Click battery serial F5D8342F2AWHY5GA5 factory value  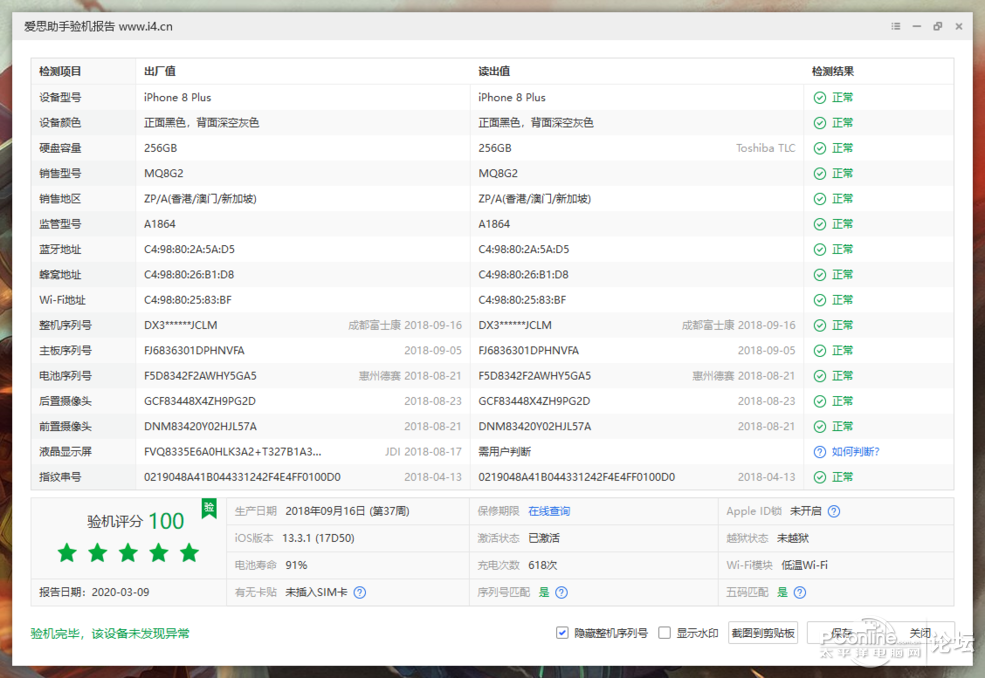pyautogui.click(x=200, y=376)
